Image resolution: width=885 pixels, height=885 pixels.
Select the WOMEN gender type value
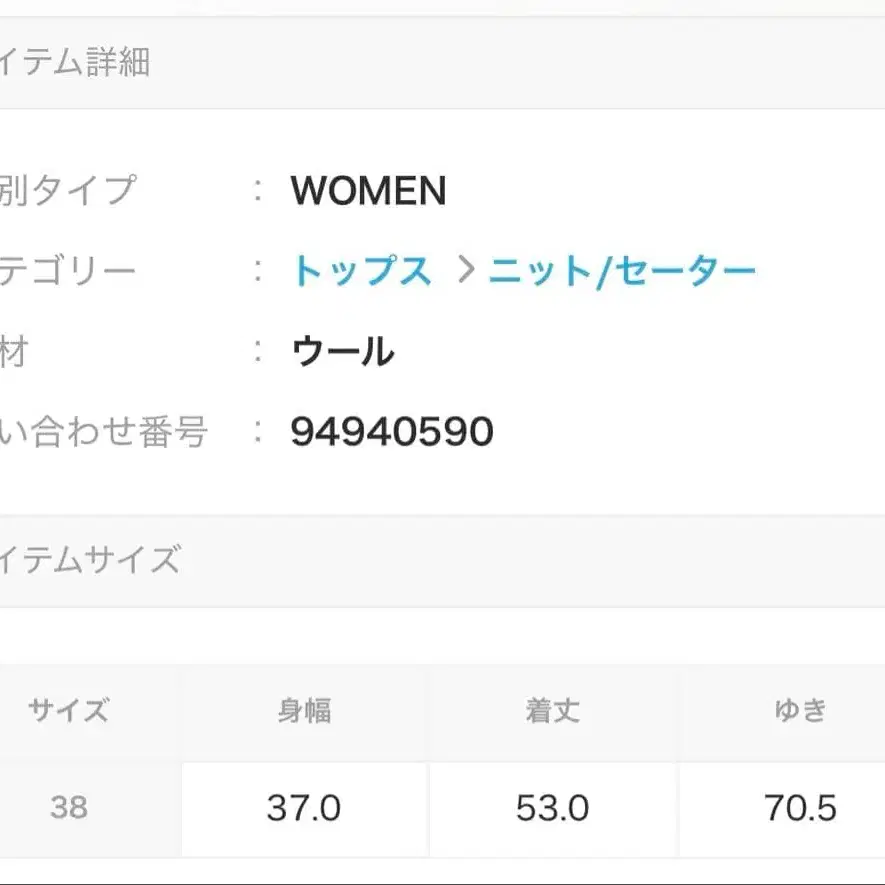pyautogui.click(x=367, y=192)
